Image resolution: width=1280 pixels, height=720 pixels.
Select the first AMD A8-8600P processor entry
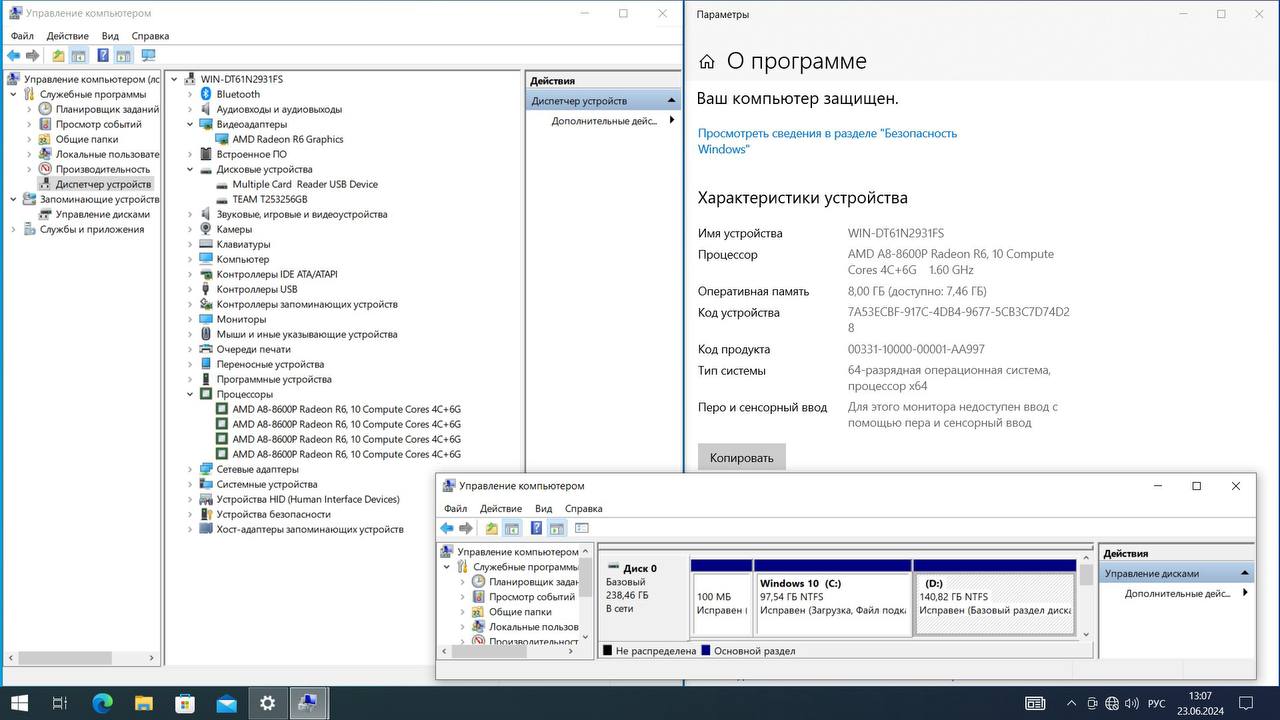coord(346,409)
